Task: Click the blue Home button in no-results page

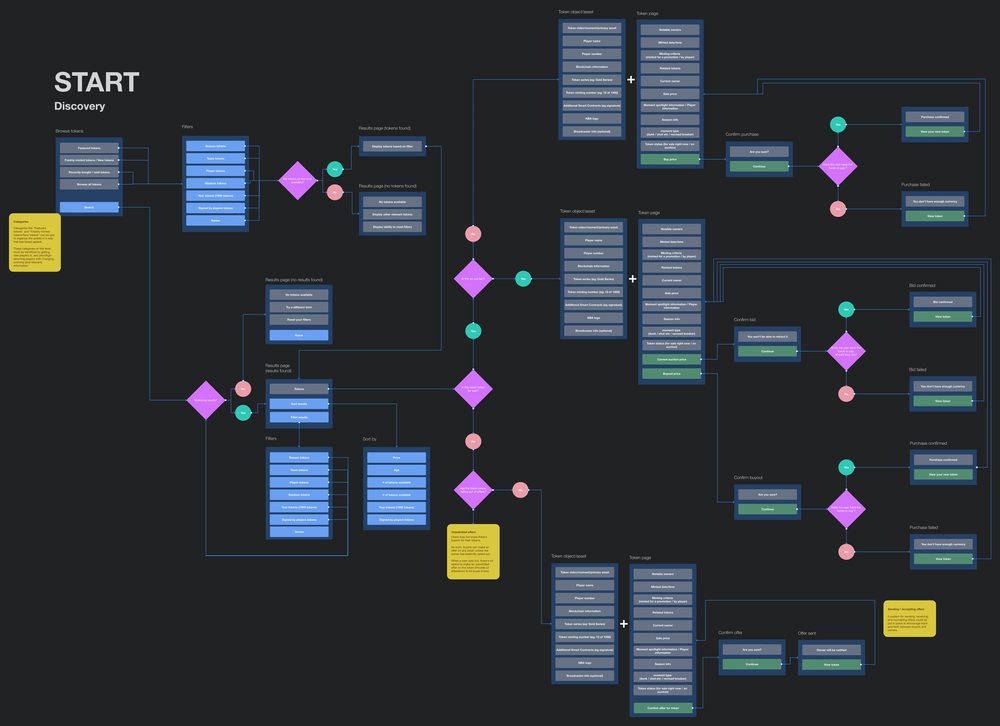Action: coord(299,335)
